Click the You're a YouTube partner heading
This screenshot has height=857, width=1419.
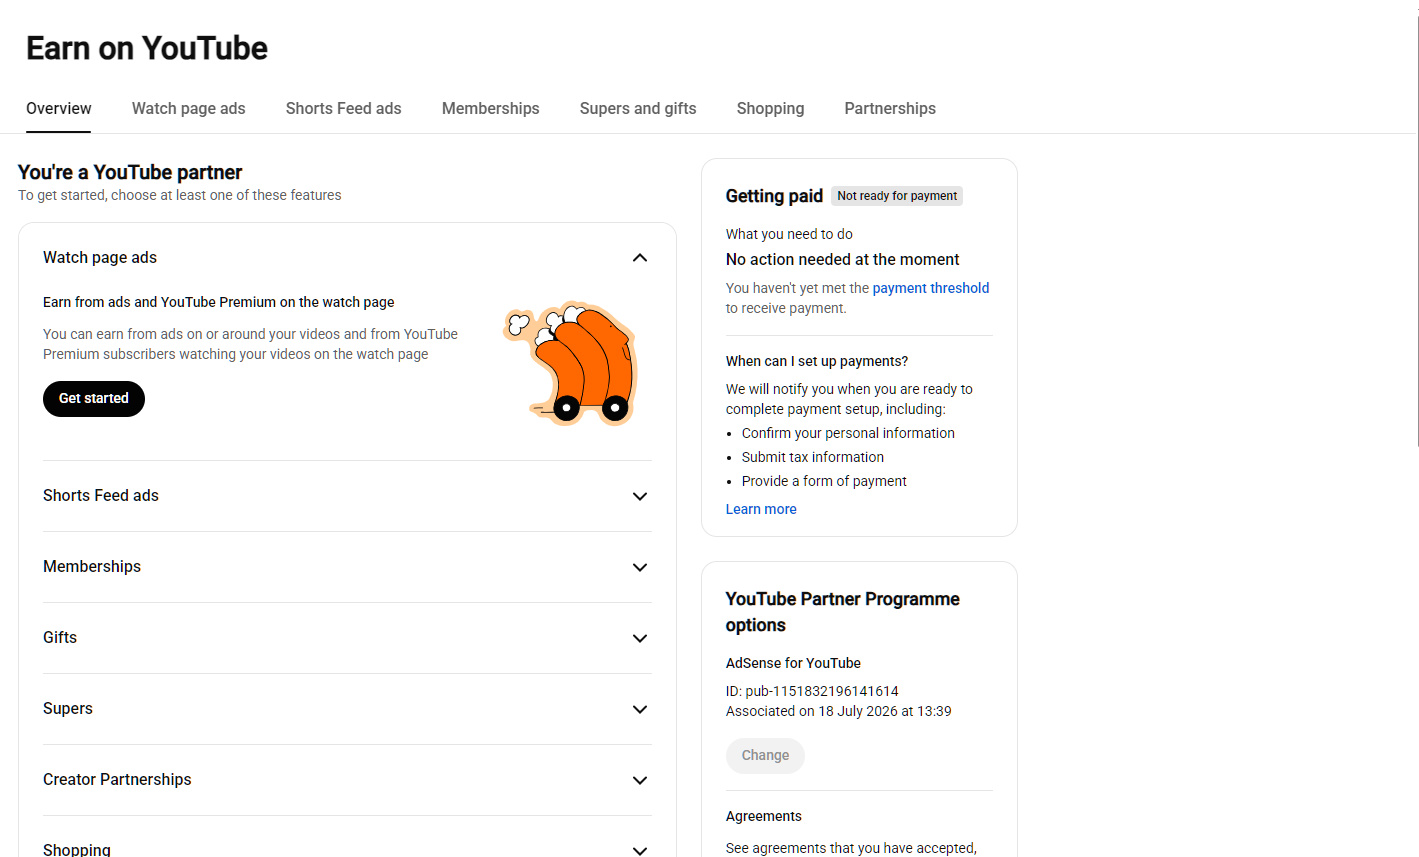[130, 172]
